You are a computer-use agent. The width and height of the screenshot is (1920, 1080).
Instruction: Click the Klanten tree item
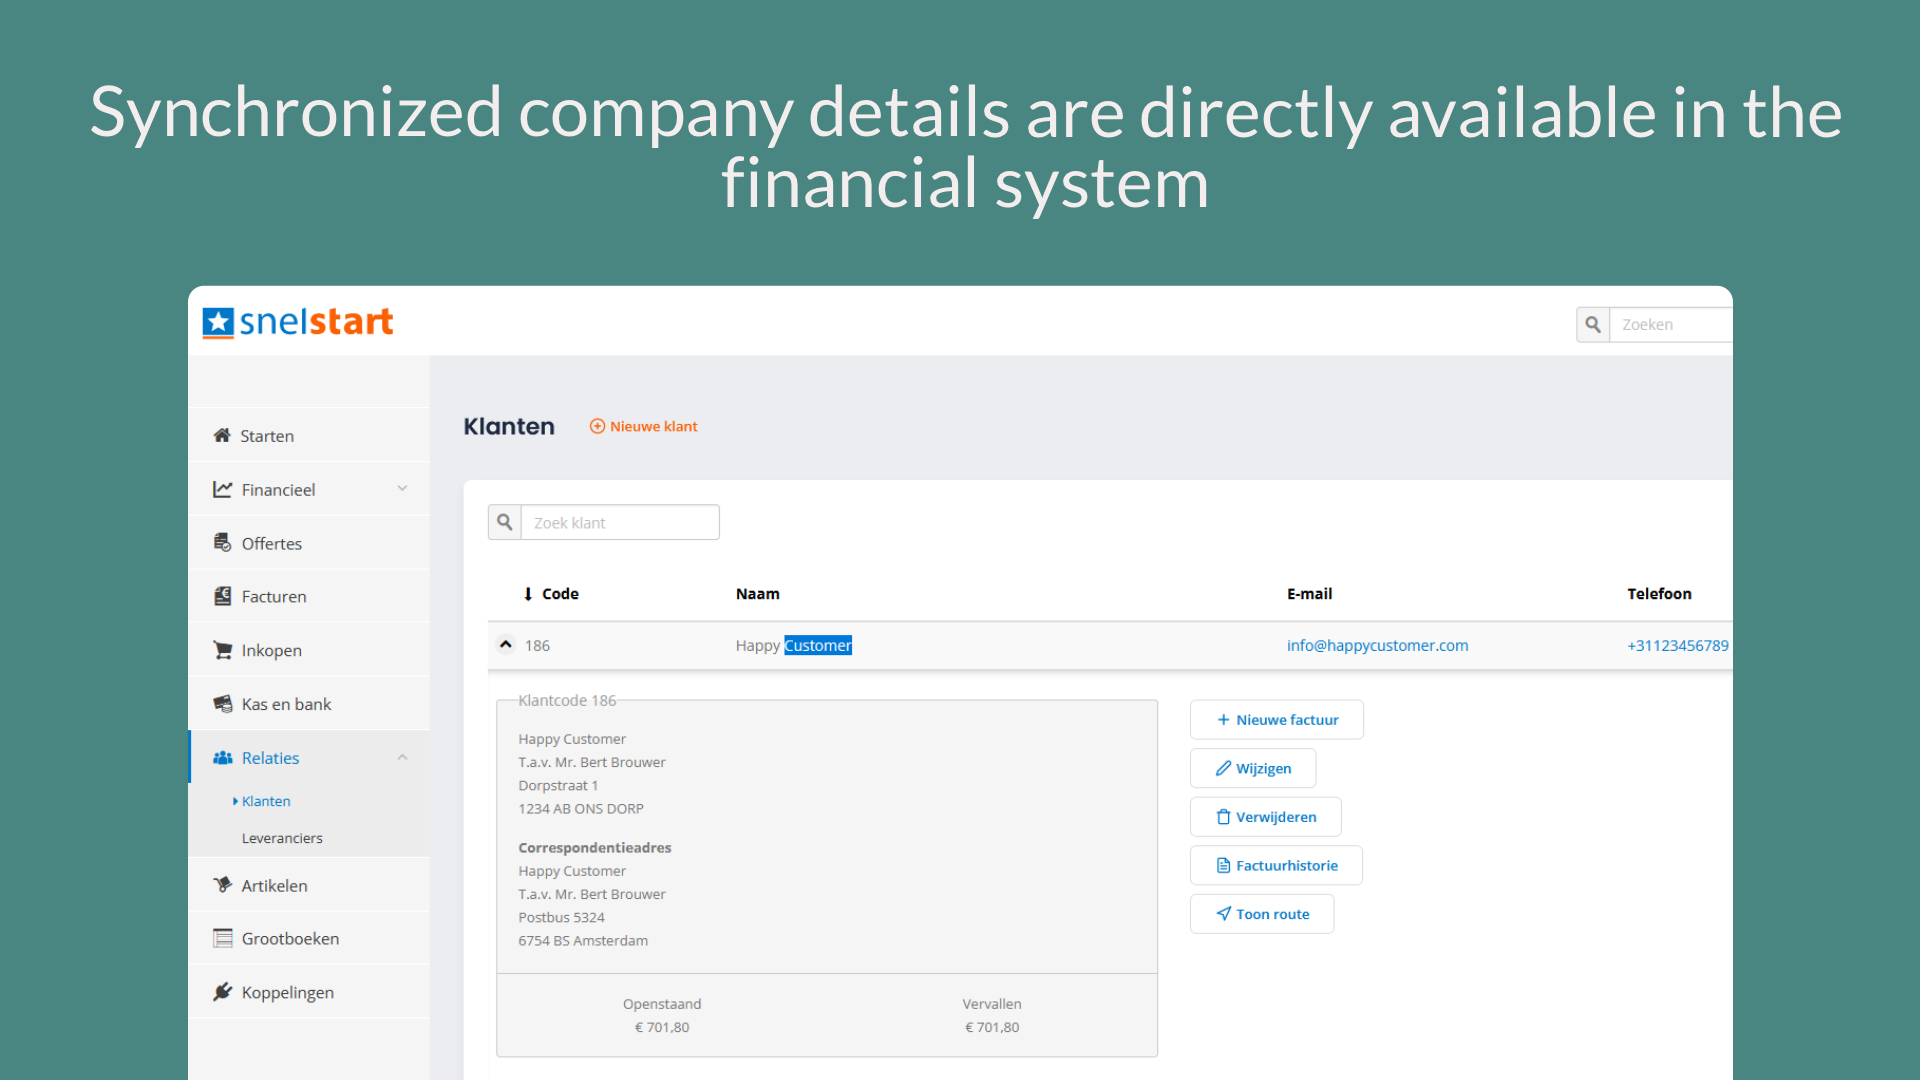(264, 800)
